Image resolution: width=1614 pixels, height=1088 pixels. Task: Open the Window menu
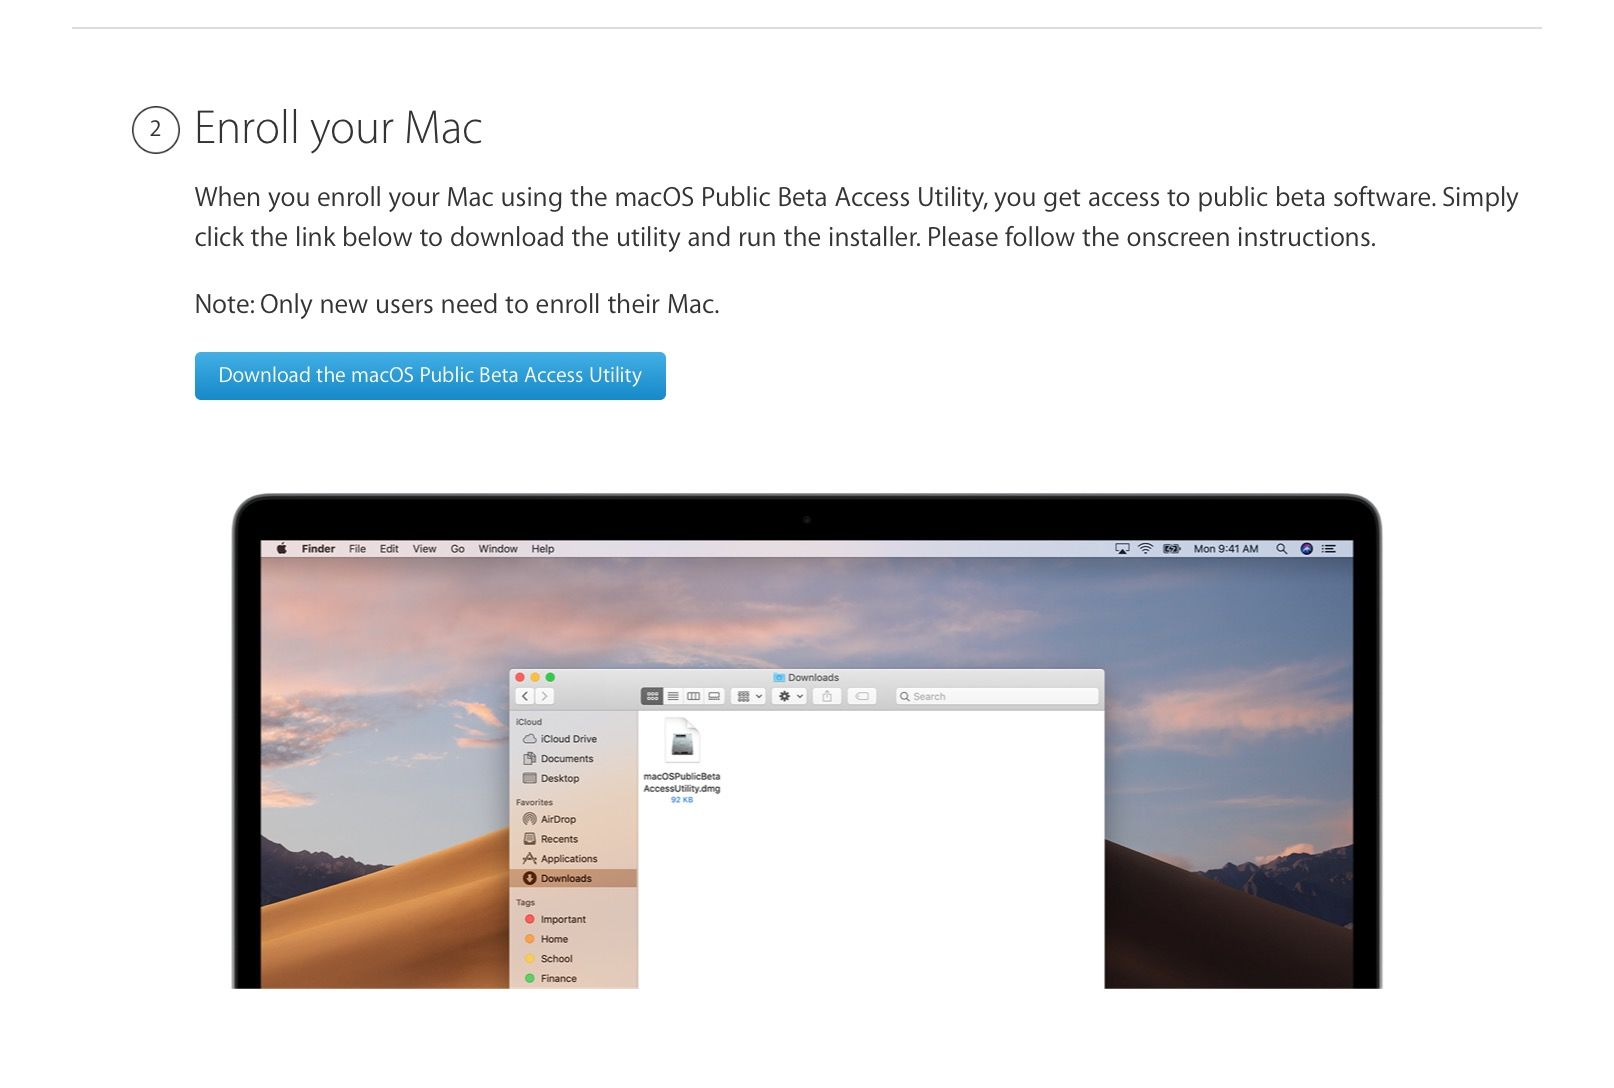click(498, 549)
